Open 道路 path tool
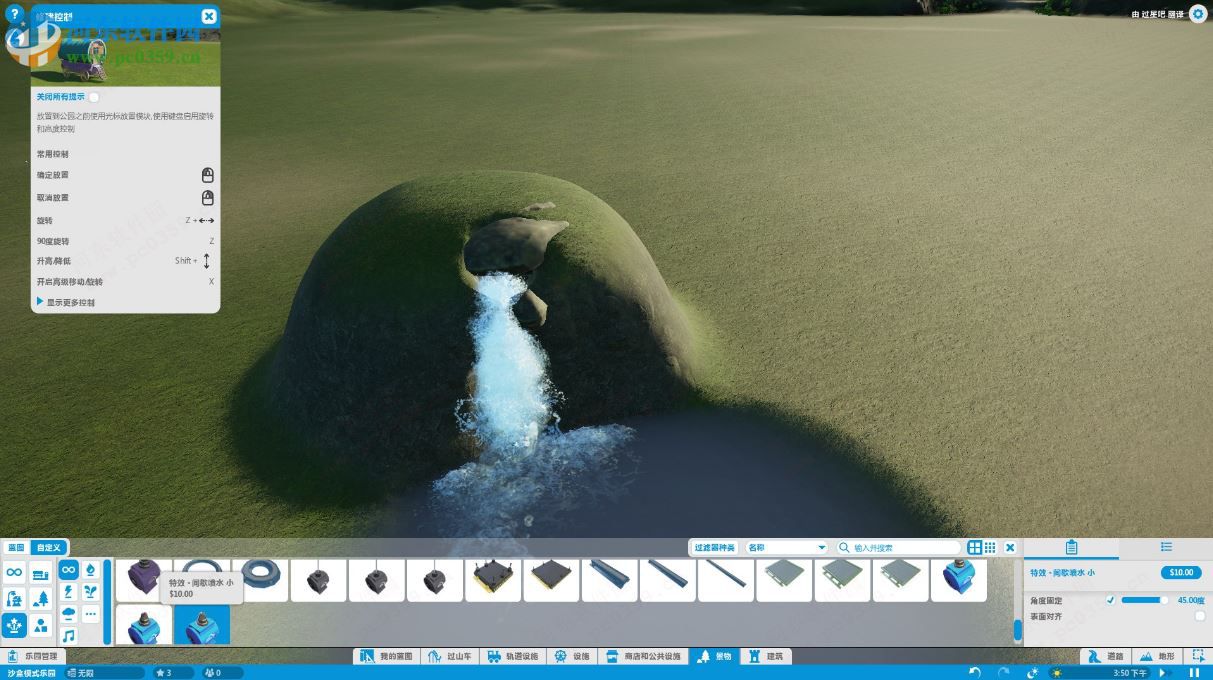The width and height of the screenshot is (1213, 680). (1106, 657)
